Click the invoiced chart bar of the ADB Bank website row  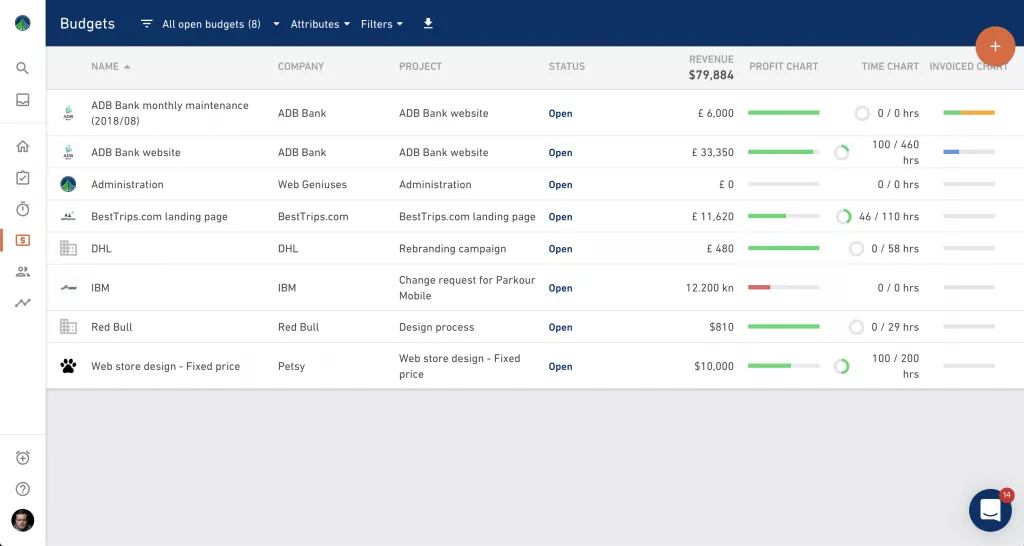(969, 152)
